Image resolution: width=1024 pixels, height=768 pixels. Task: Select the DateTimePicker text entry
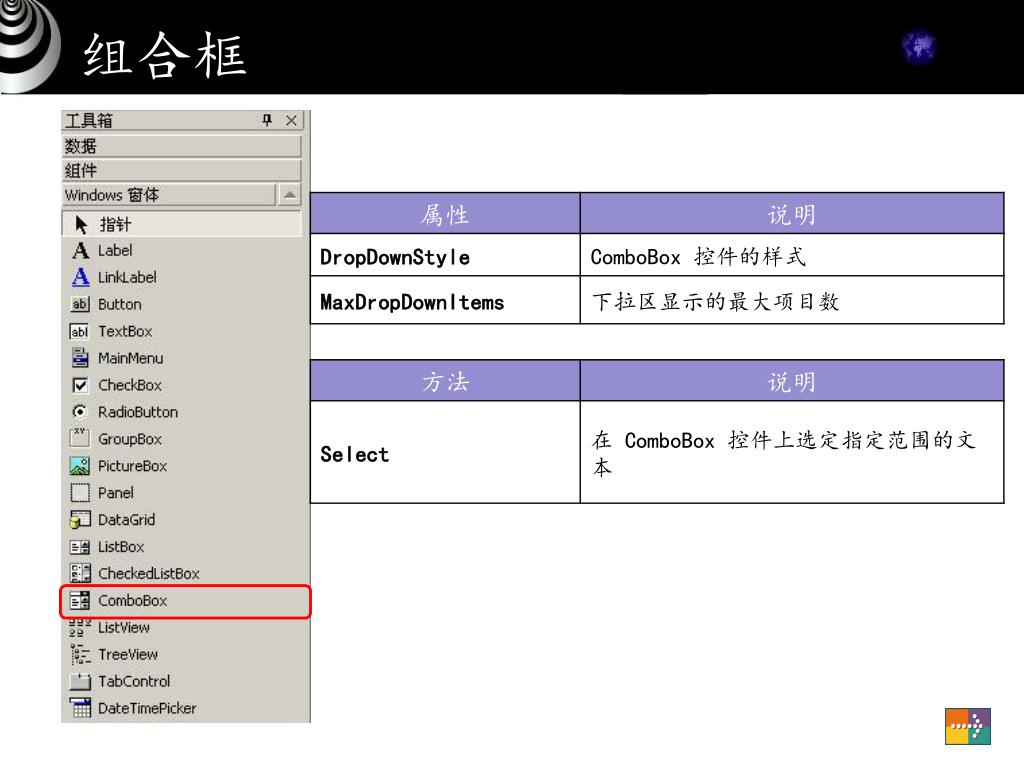click(x=147, y=709)
